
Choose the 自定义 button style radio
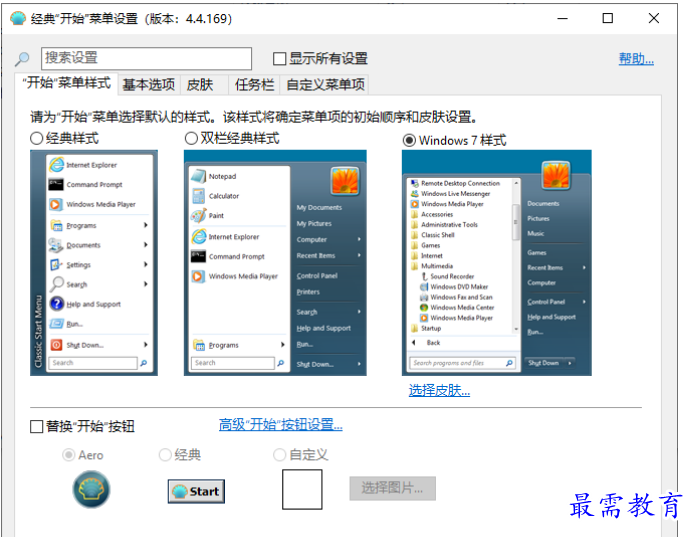[279, 455]
